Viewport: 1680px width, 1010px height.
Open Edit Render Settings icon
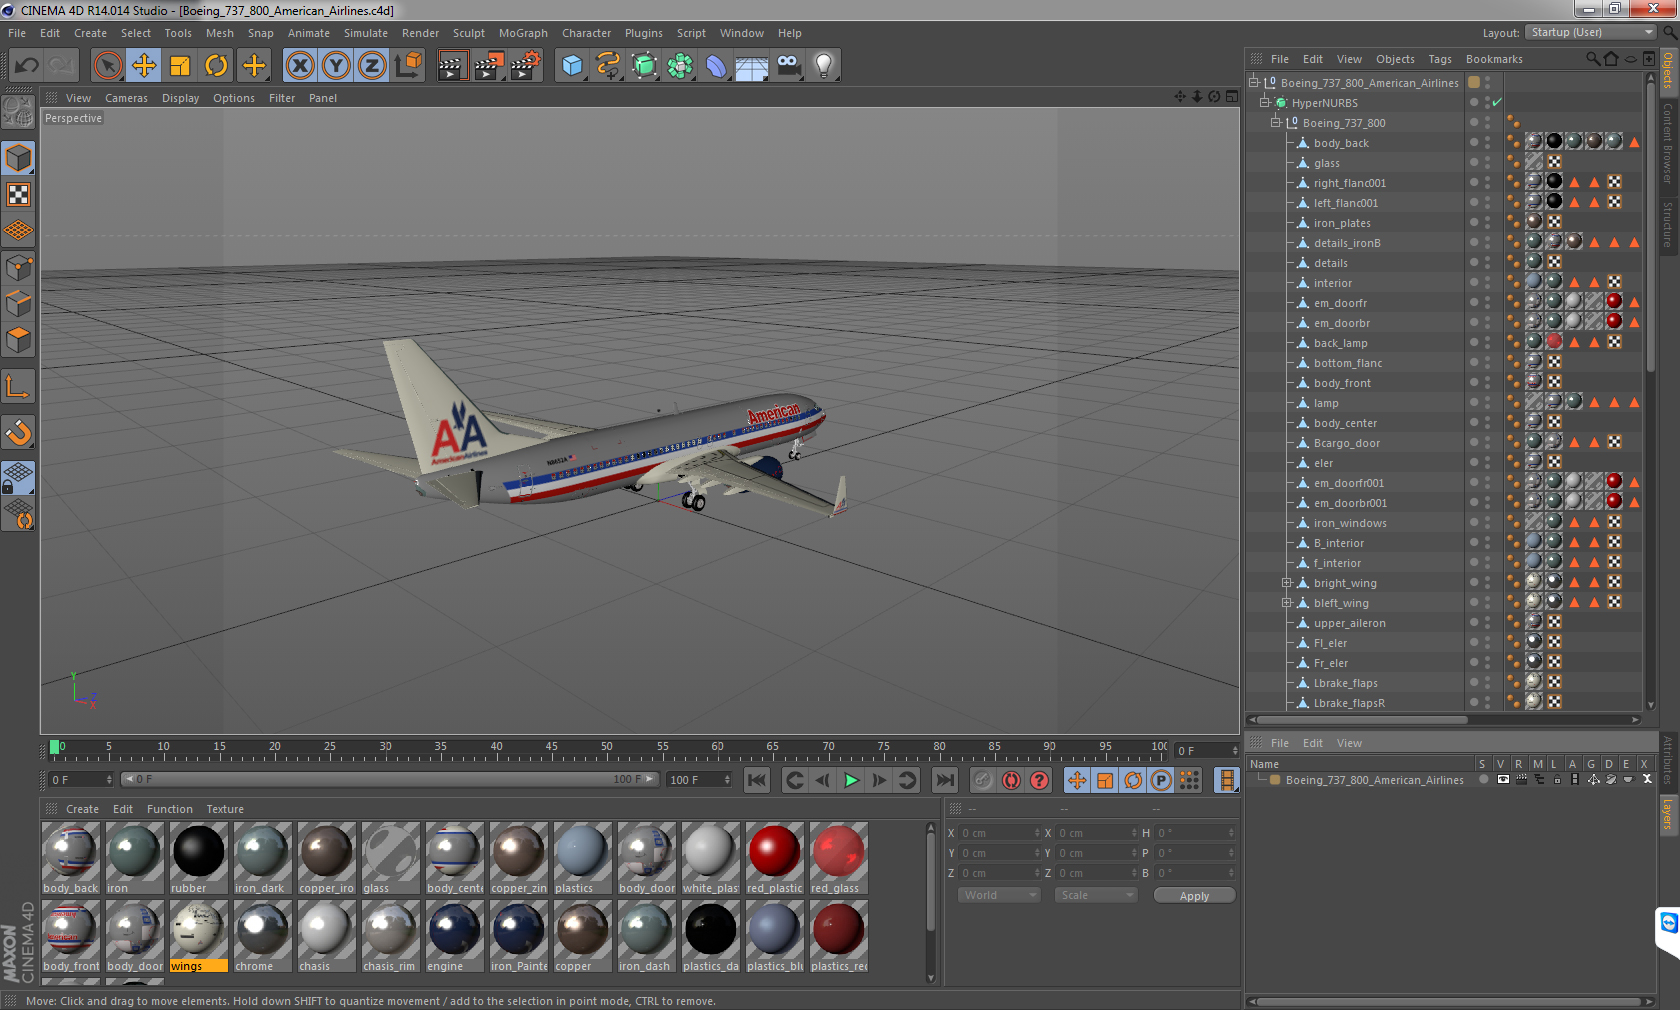coord(526,66)
